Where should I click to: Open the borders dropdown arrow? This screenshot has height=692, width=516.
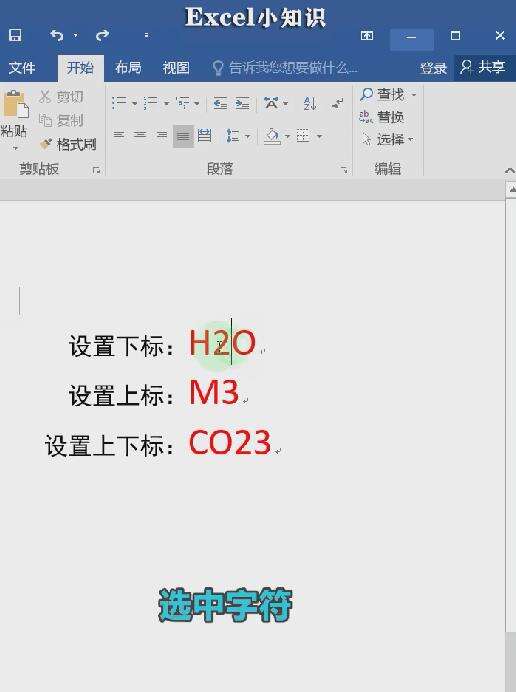(x=319, y=136)
